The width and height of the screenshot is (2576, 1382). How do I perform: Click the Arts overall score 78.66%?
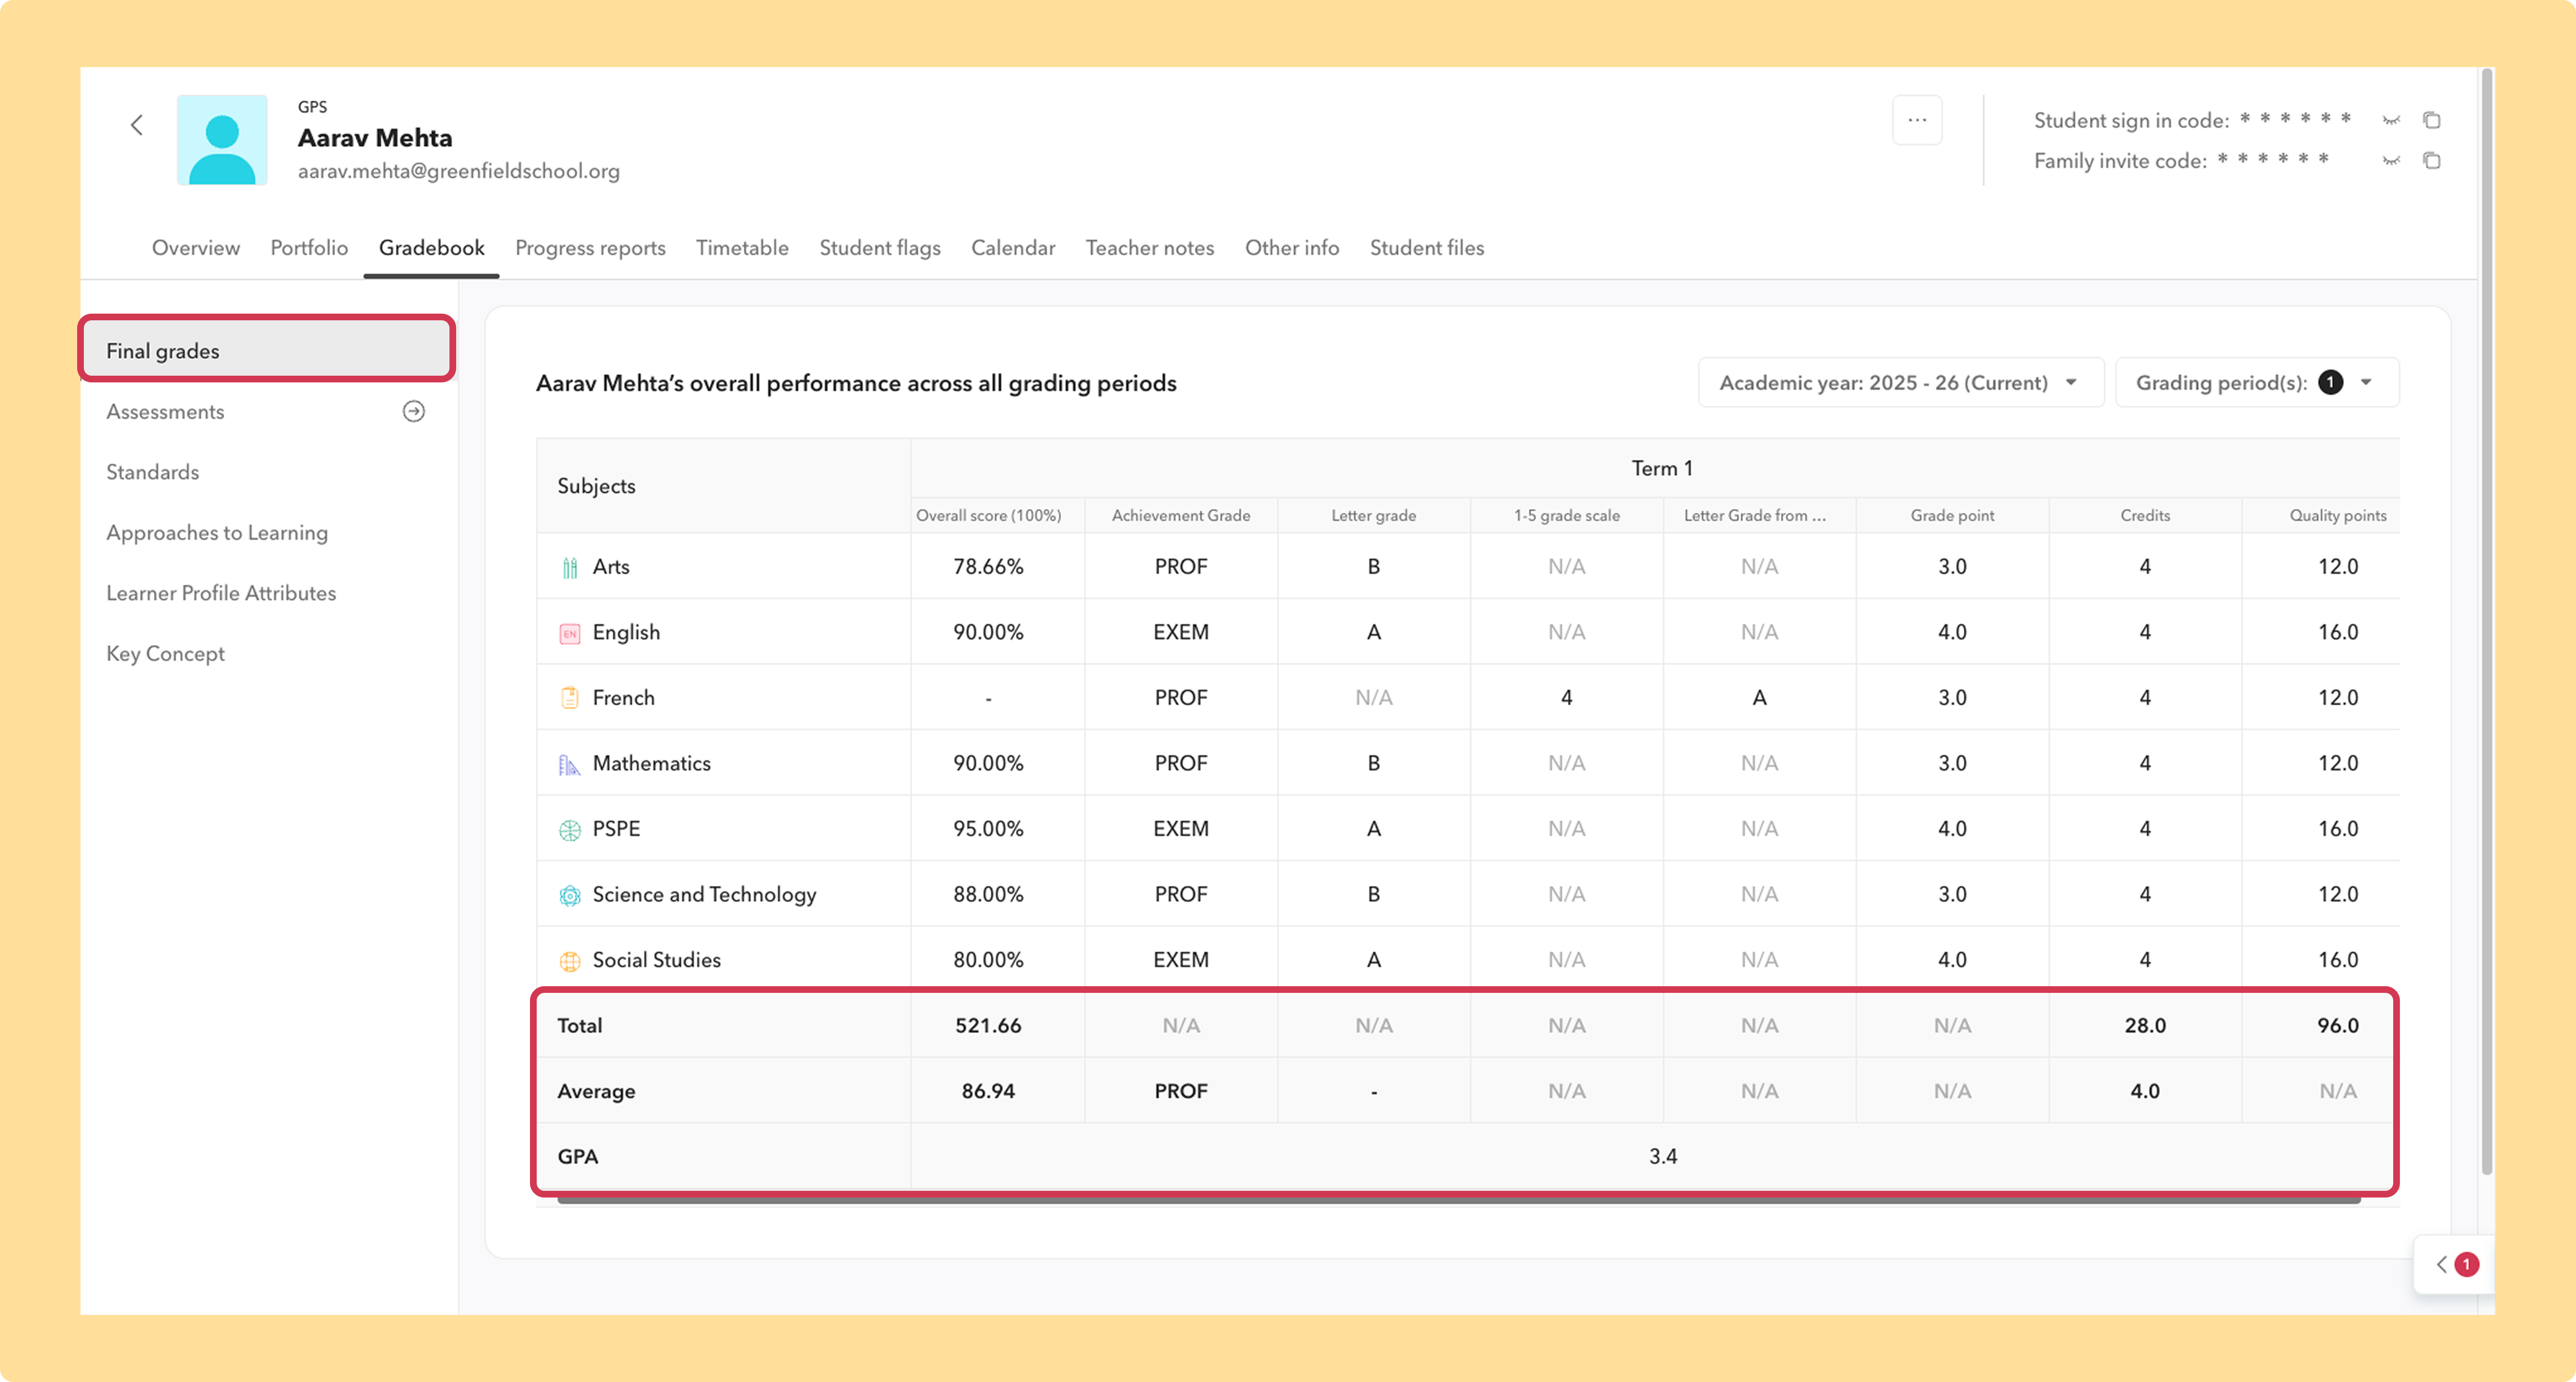pos(988,566)
